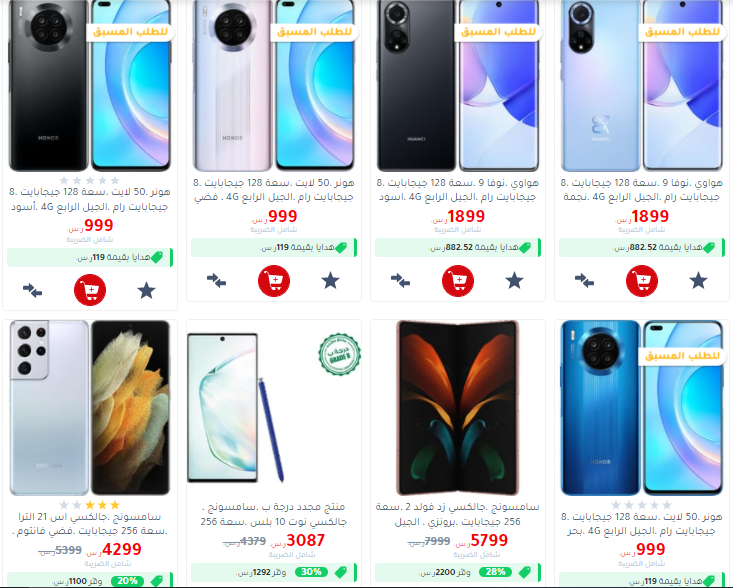This screenshot has height=588, width=733.
Task: Add blue Huawei Nova 9 to cart
Action: 642,280
